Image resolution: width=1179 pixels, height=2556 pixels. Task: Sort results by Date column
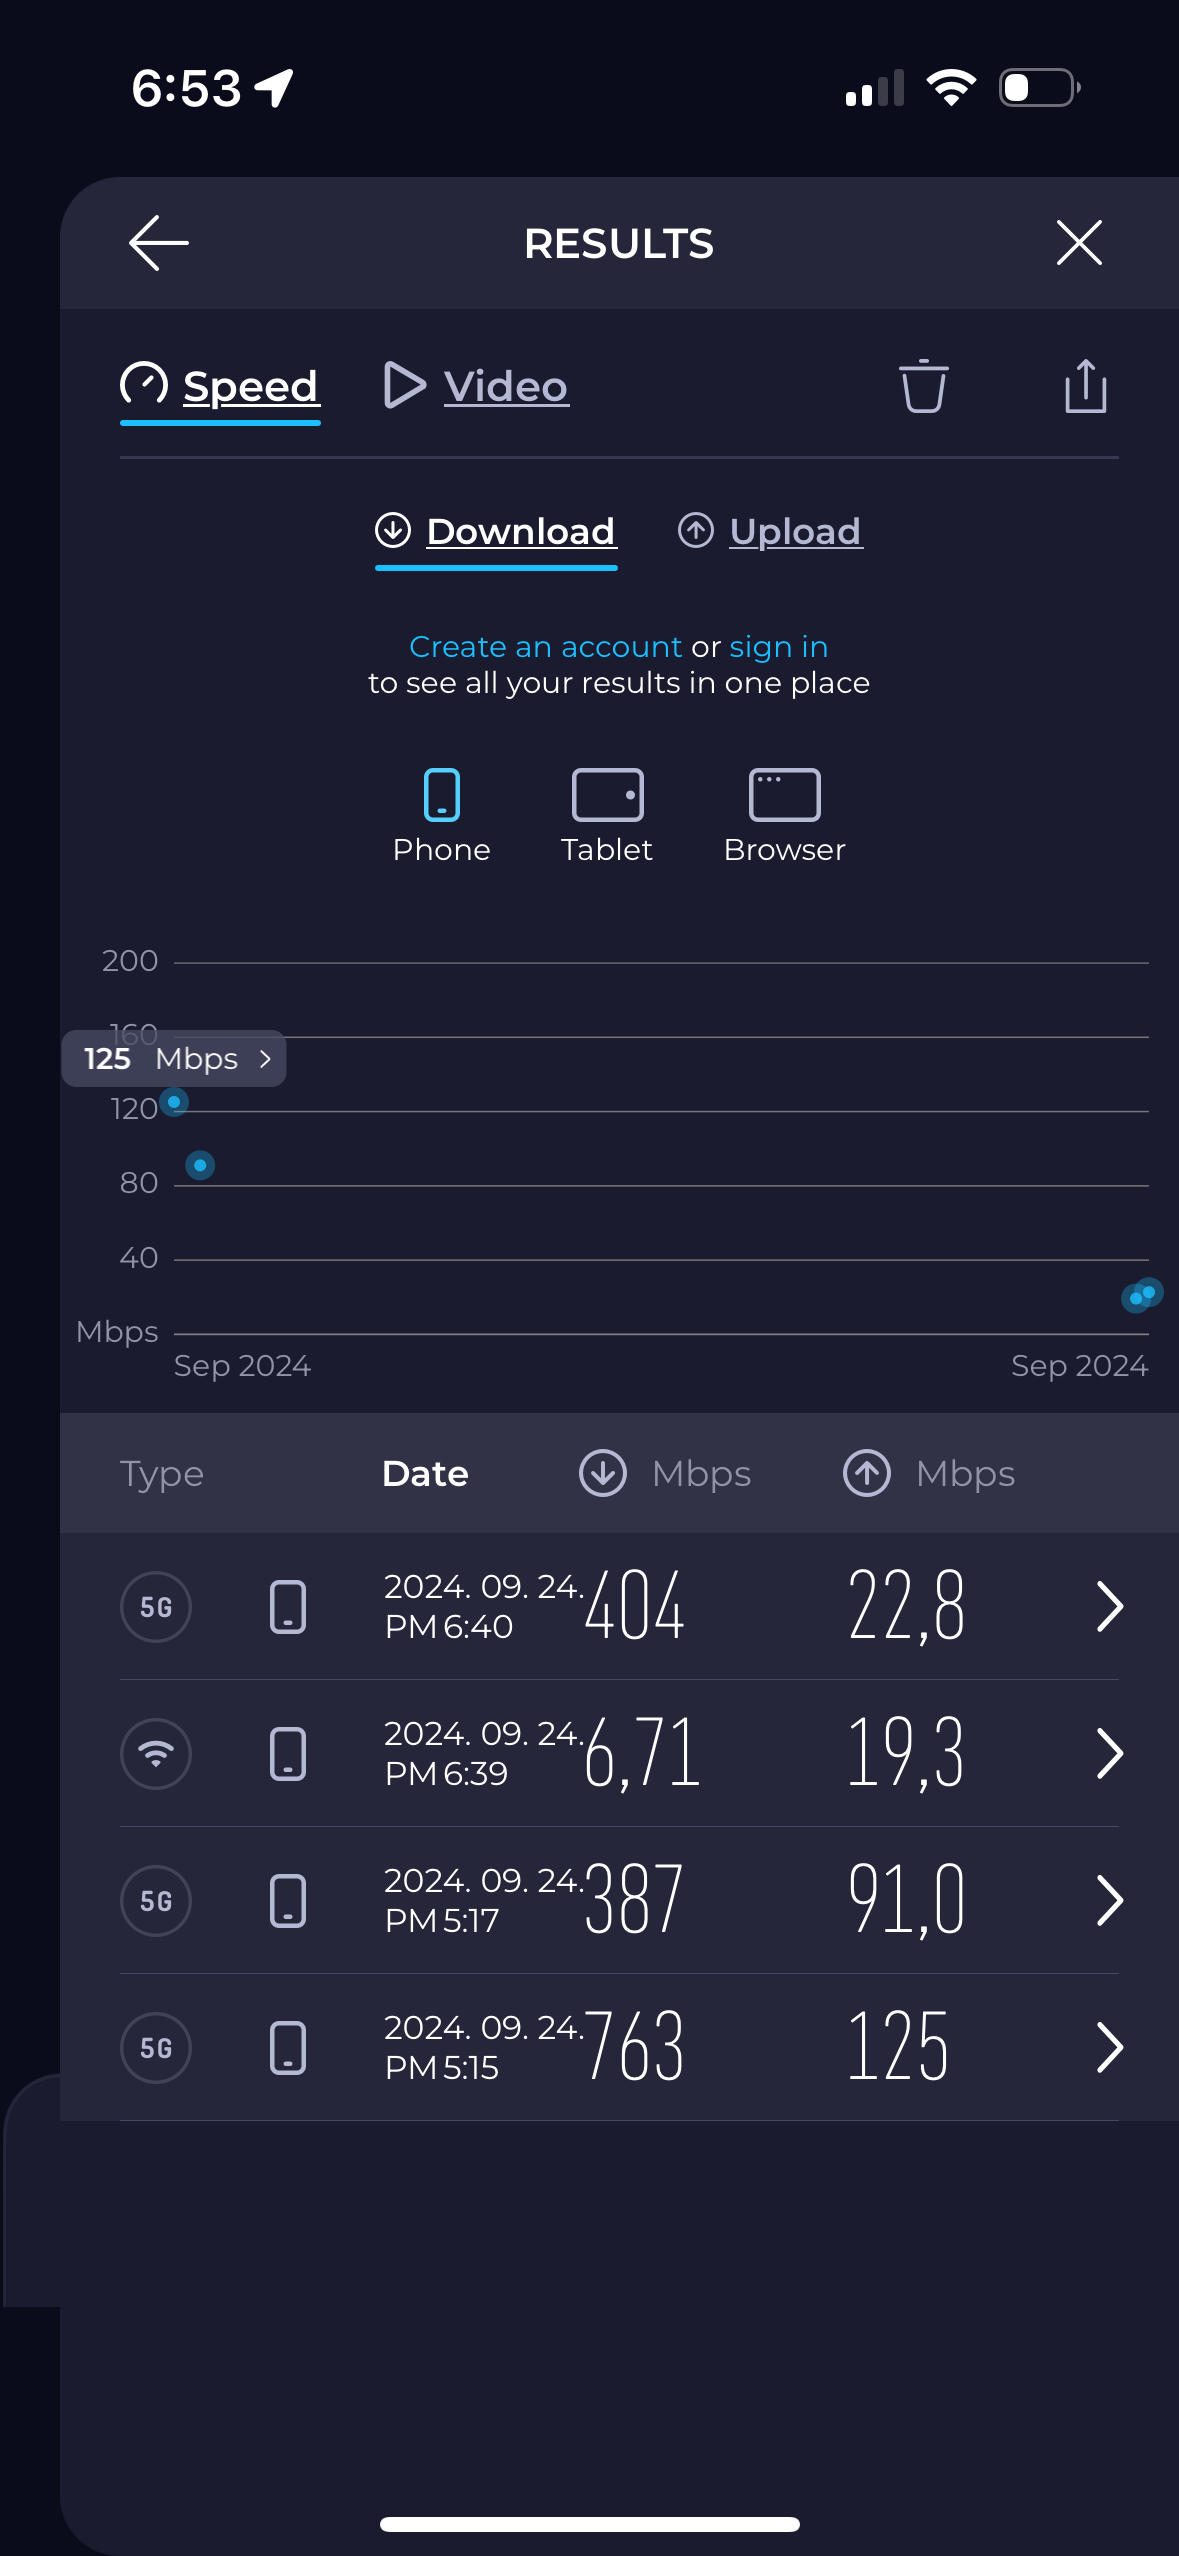click(425, 1473)
